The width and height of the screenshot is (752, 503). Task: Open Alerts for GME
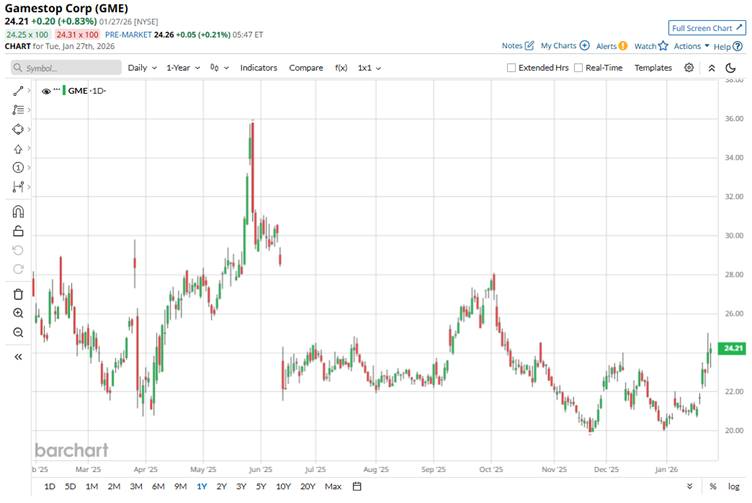point(611,46)
